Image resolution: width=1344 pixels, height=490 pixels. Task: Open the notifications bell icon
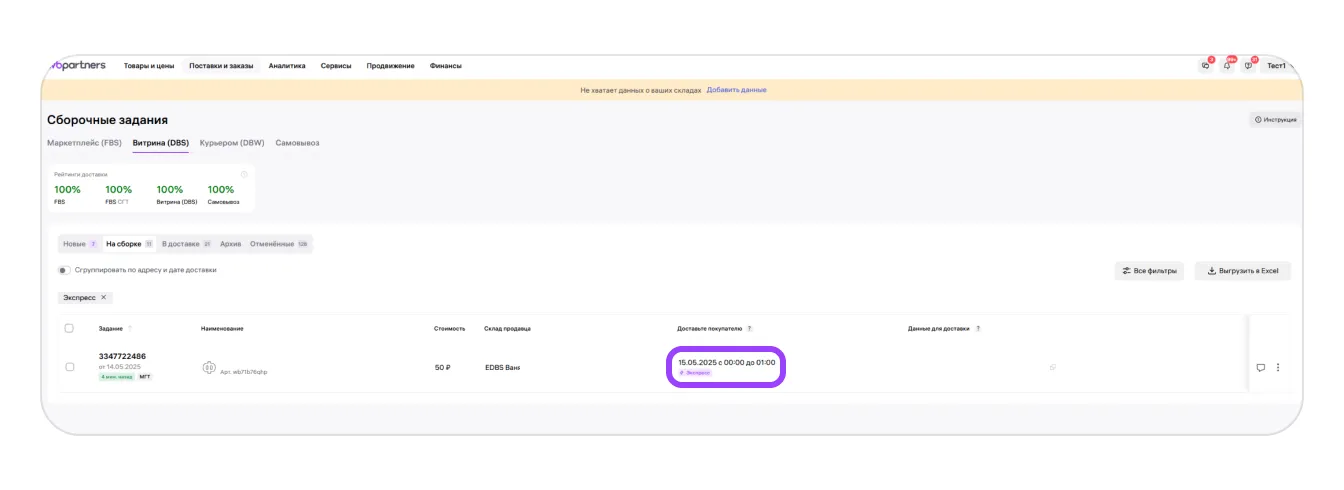[1227, 66]
